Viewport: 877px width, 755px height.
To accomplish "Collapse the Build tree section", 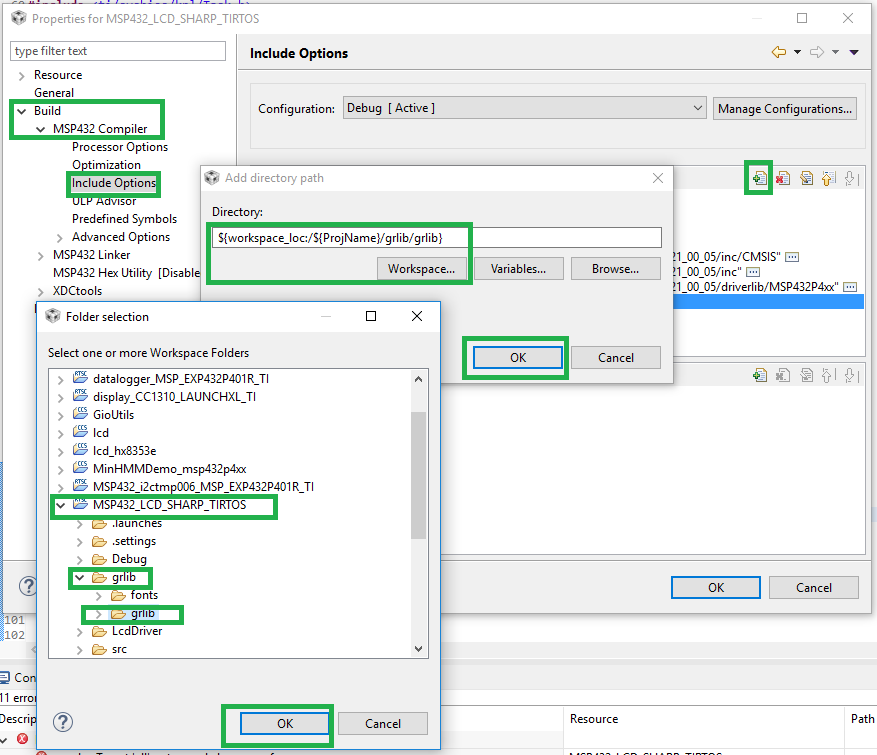I will [x=22, y=111].
